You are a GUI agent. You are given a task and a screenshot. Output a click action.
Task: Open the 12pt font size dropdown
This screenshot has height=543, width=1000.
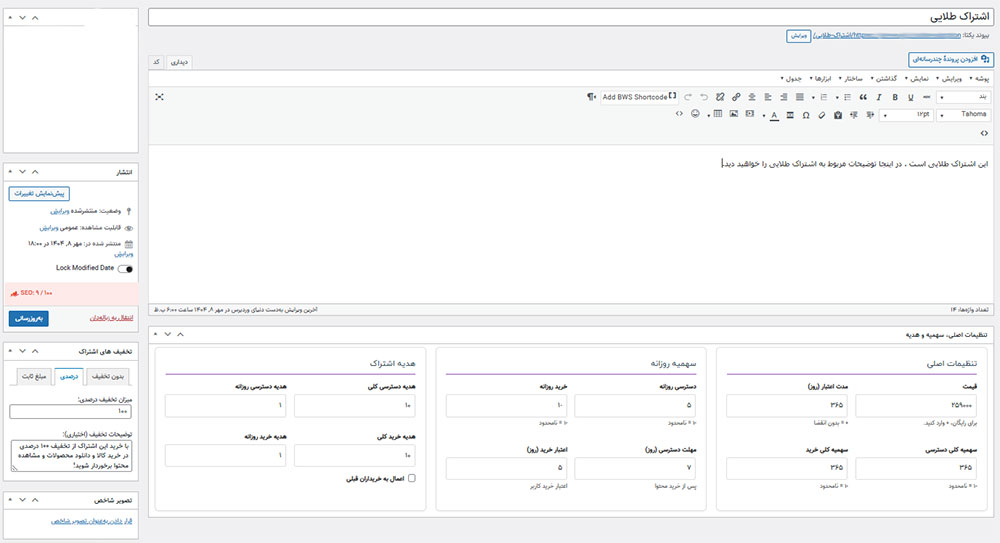(x=908, y=115)
